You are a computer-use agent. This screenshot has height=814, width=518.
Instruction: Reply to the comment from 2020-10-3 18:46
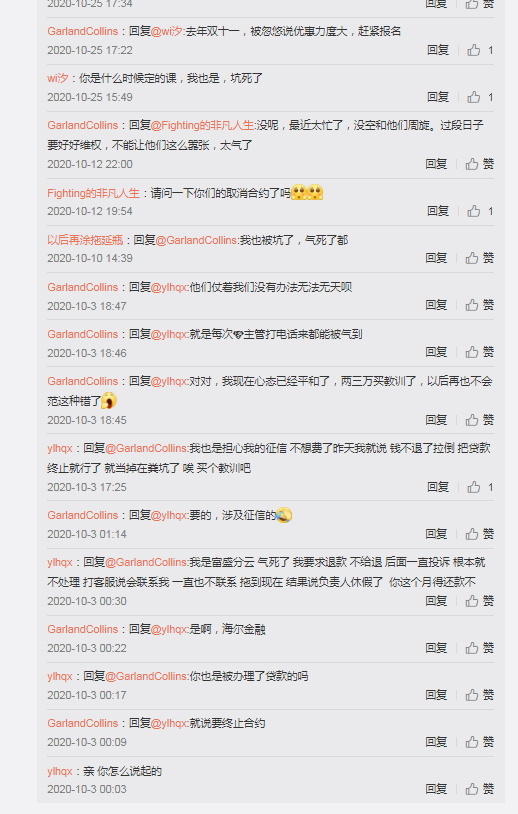436,352
